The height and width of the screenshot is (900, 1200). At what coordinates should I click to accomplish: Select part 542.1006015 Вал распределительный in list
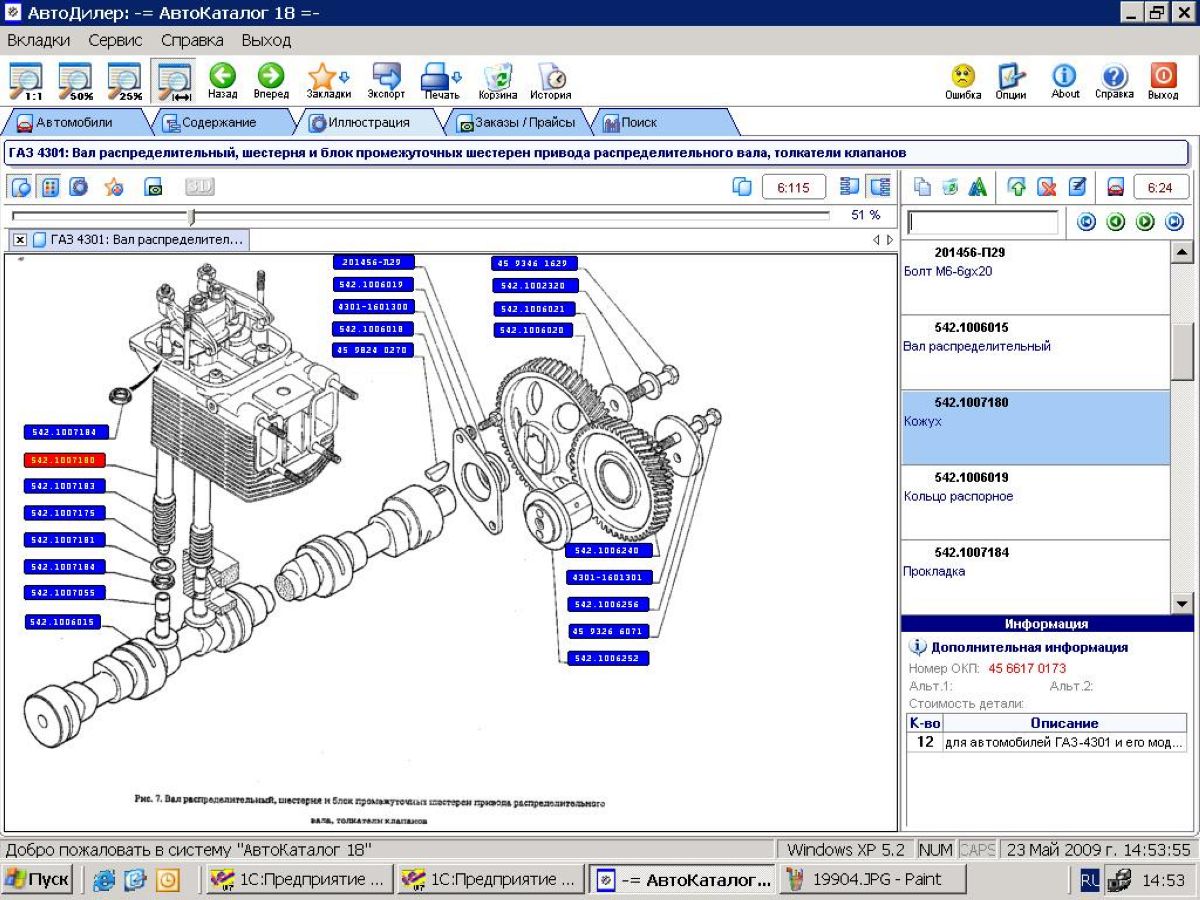point(1035,352)
